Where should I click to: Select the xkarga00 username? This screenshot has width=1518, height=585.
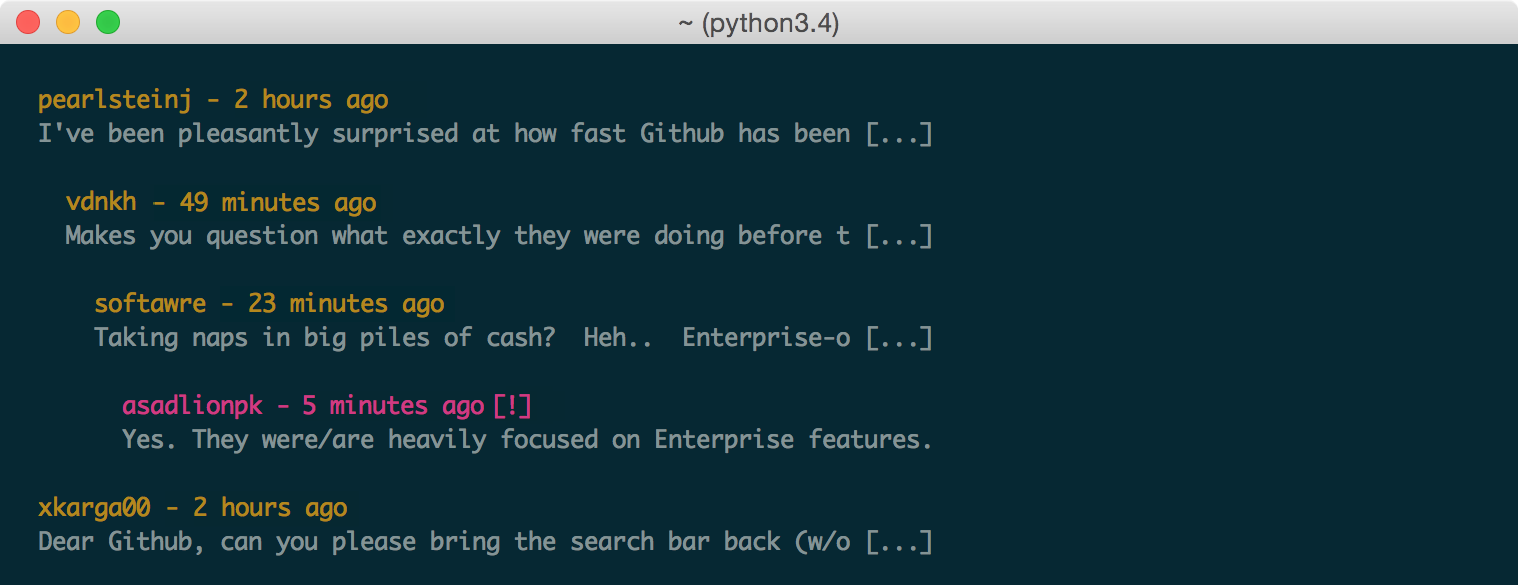pos(94,508)
